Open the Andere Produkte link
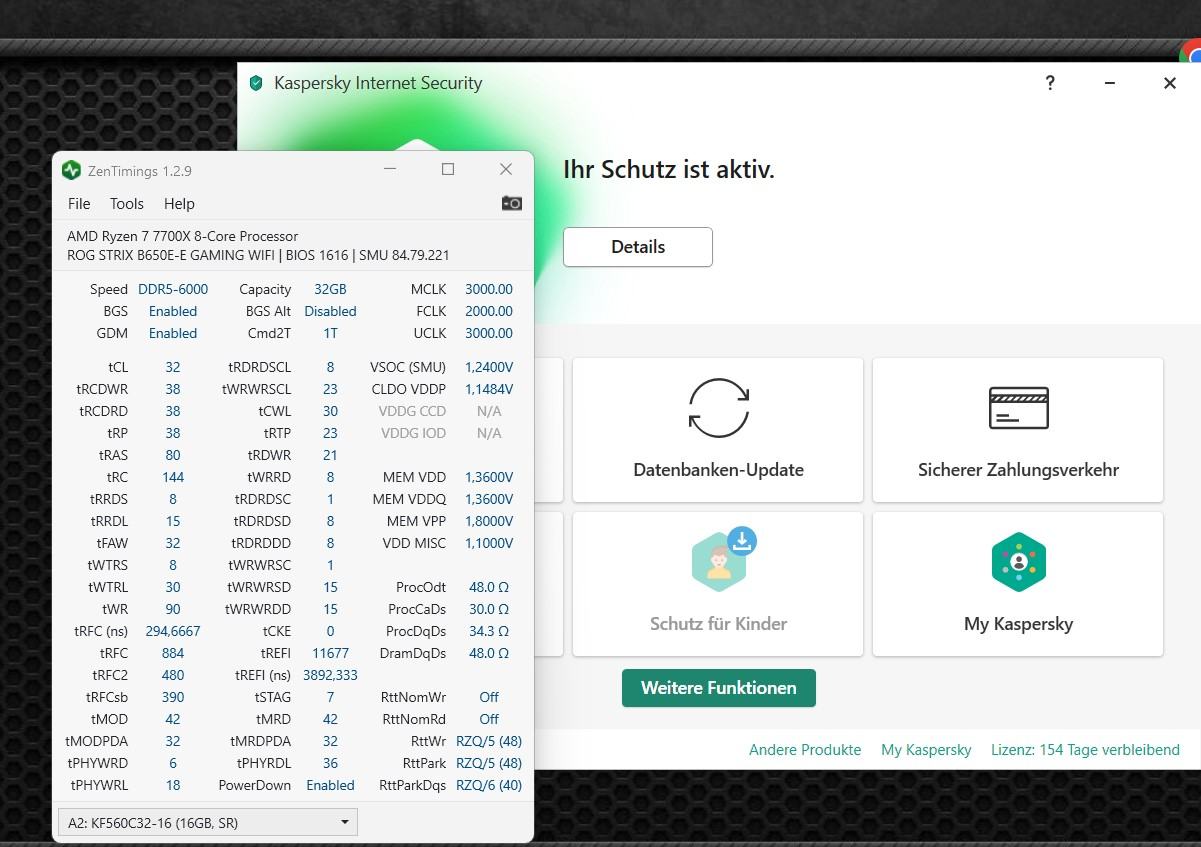The height and width of the screenshot is (847, 1201). [805, 749]
